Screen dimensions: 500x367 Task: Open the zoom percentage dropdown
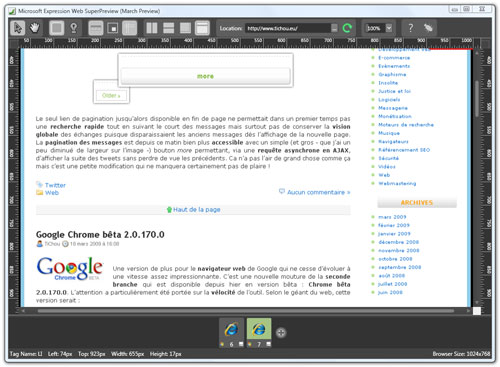click(x=389, y=28)
